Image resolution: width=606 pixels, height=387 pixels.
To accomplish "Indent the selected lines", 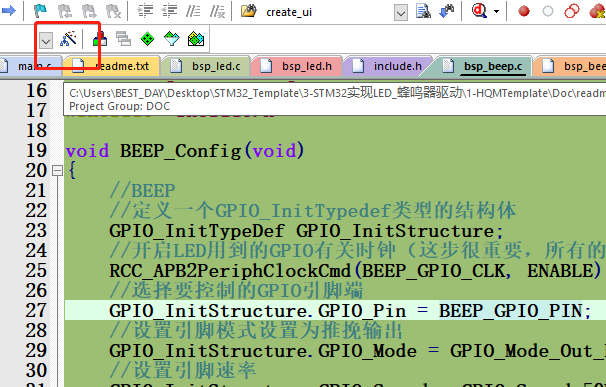I will [145, 11].
